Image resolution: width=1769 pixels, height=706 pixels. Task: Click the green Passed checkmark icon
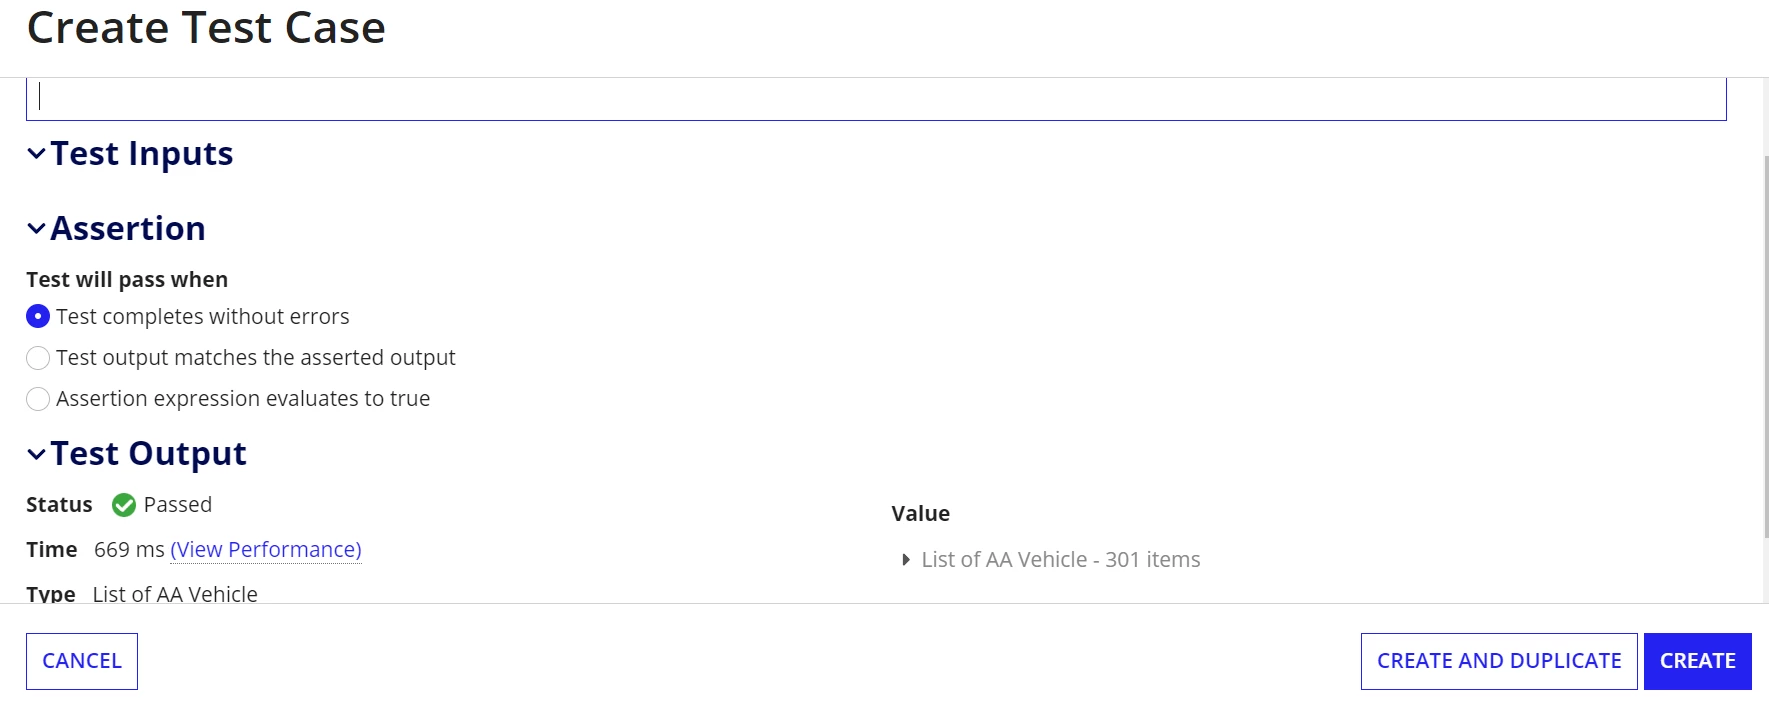(124, 505)
